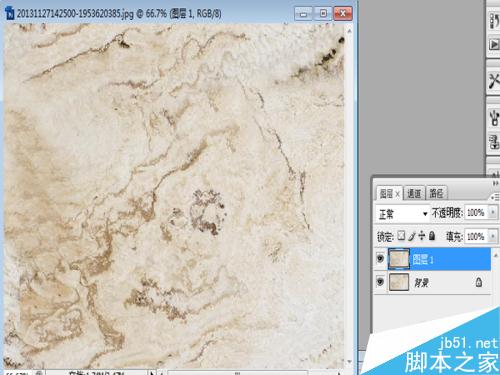Click the Photoshop document icon in title bar
This screenshot has width=500, height=375.
[x=10, y=14]
